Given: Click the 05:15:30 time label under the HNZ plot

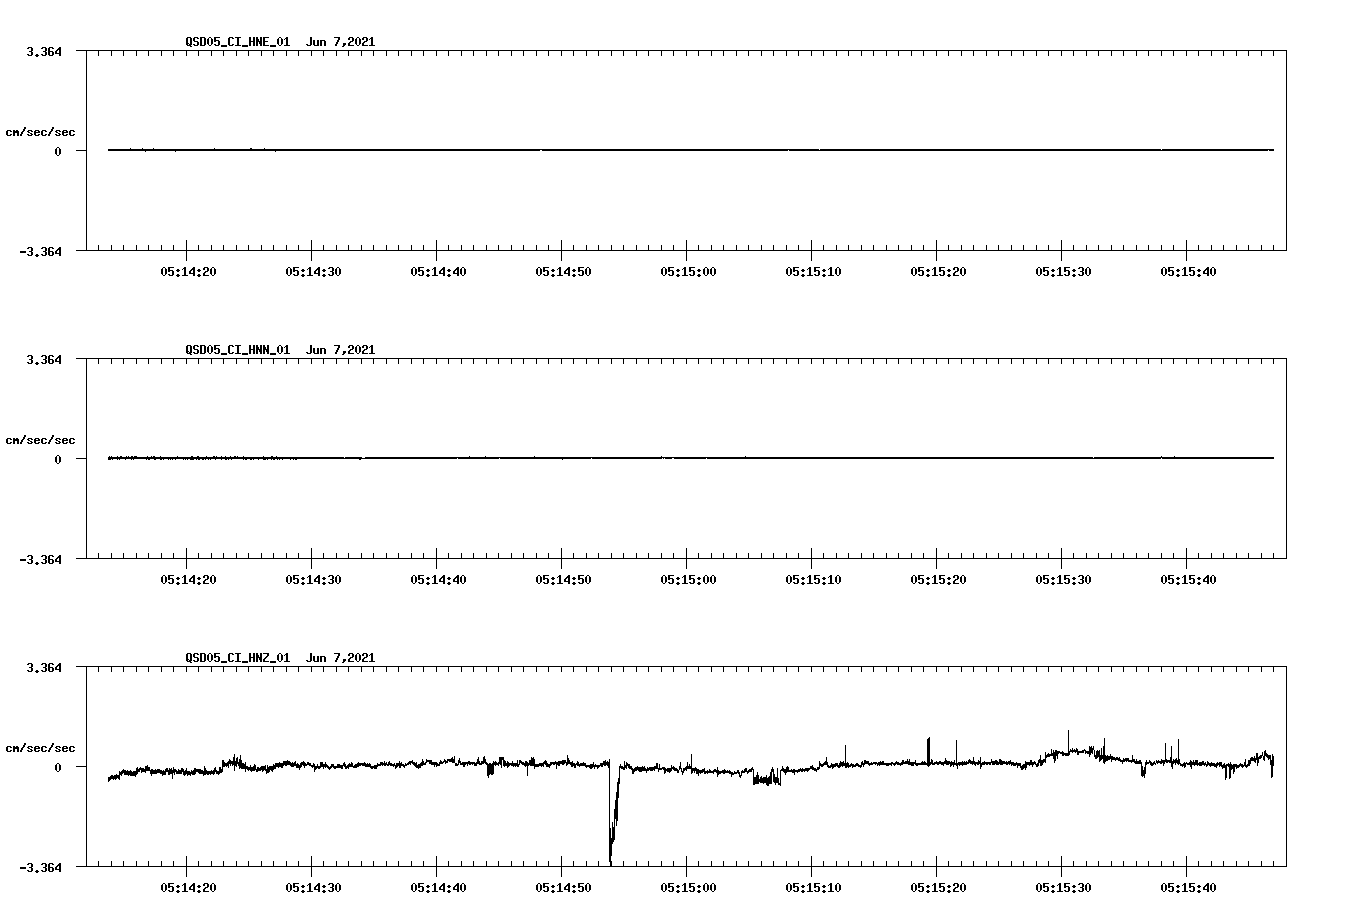Looking at the screenshot, I should (1063, 888).
